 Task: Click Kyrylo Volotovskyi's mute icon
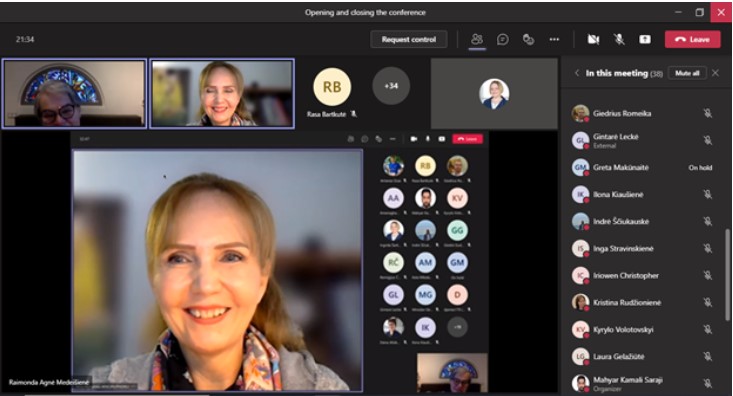[708, 330]
